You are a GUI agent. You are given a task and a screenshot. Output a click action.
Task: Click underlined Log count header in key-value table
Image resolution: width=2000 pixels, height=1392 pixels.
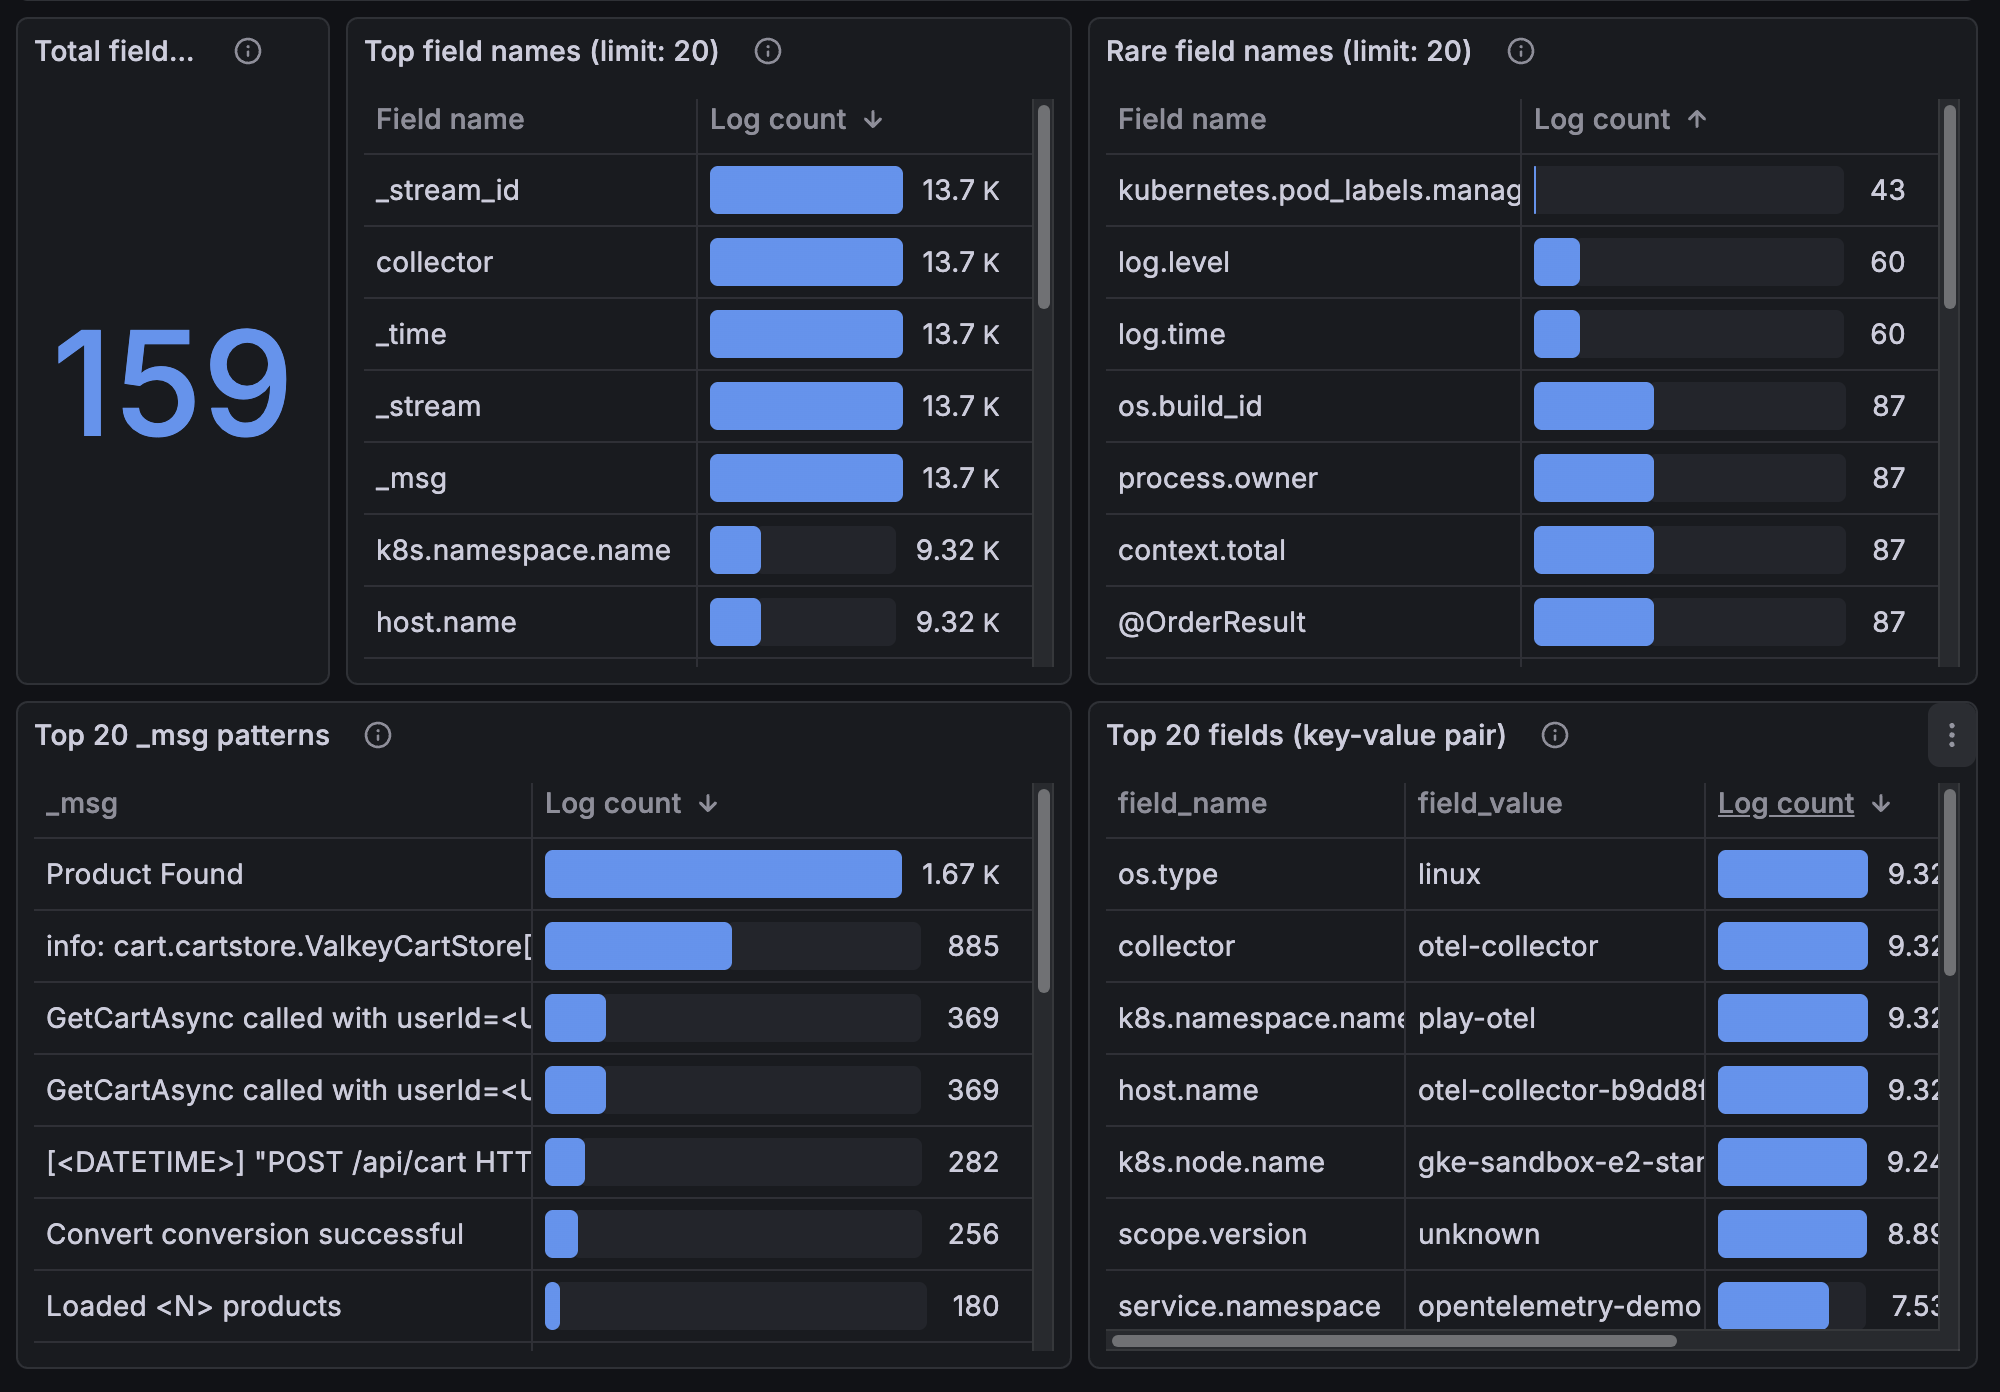1785,803
